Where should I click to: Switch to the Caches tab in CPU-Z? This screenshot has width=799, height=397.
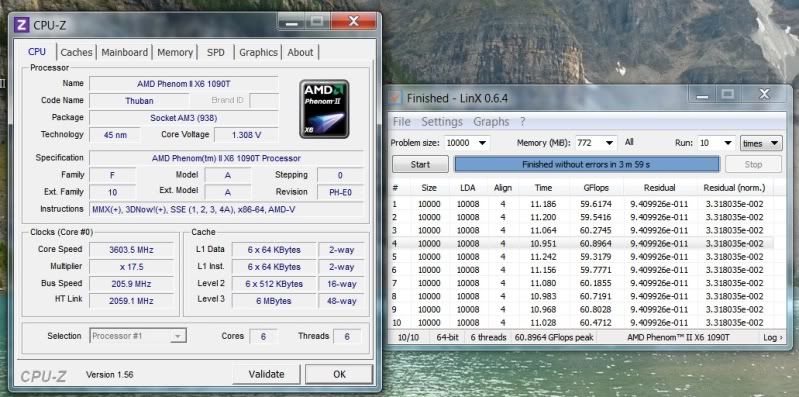coord(76,52)
